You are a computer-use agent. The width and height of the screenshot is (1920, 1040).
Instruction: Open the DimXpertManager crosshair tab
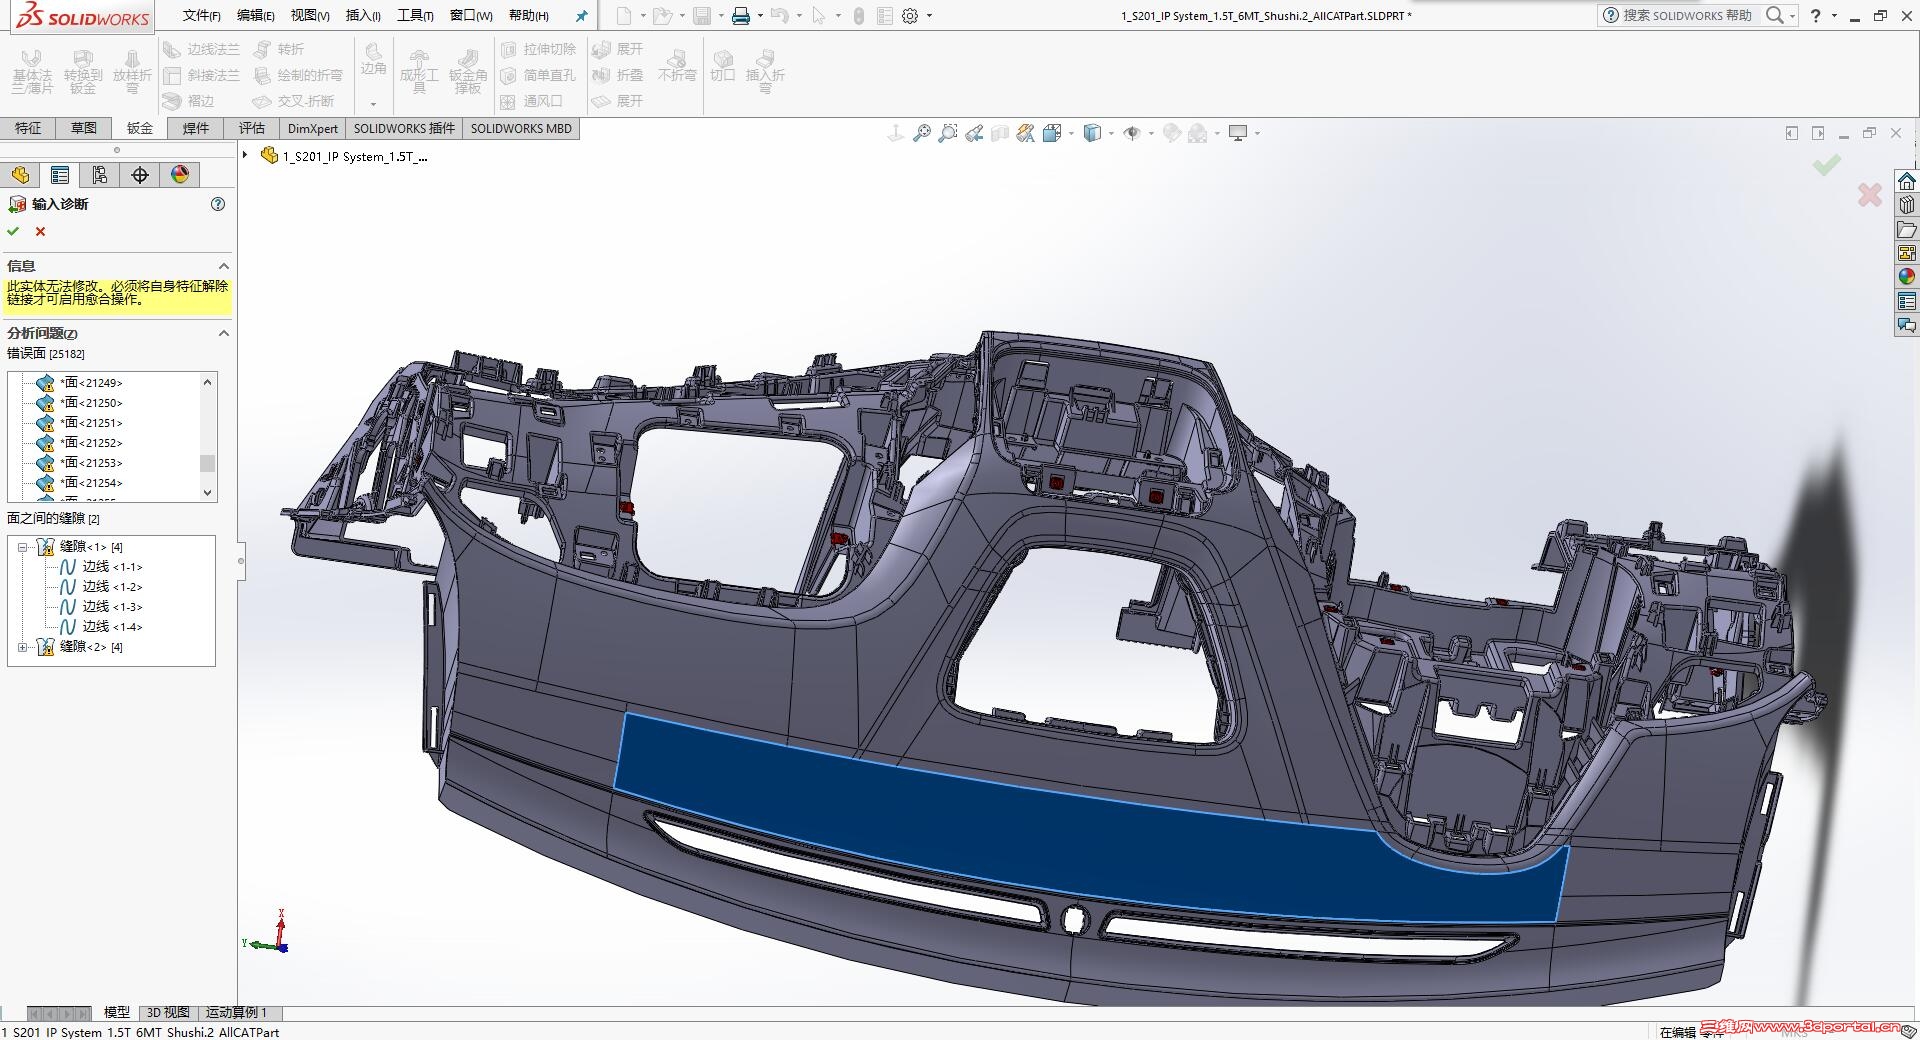click(x=140, y=175)
